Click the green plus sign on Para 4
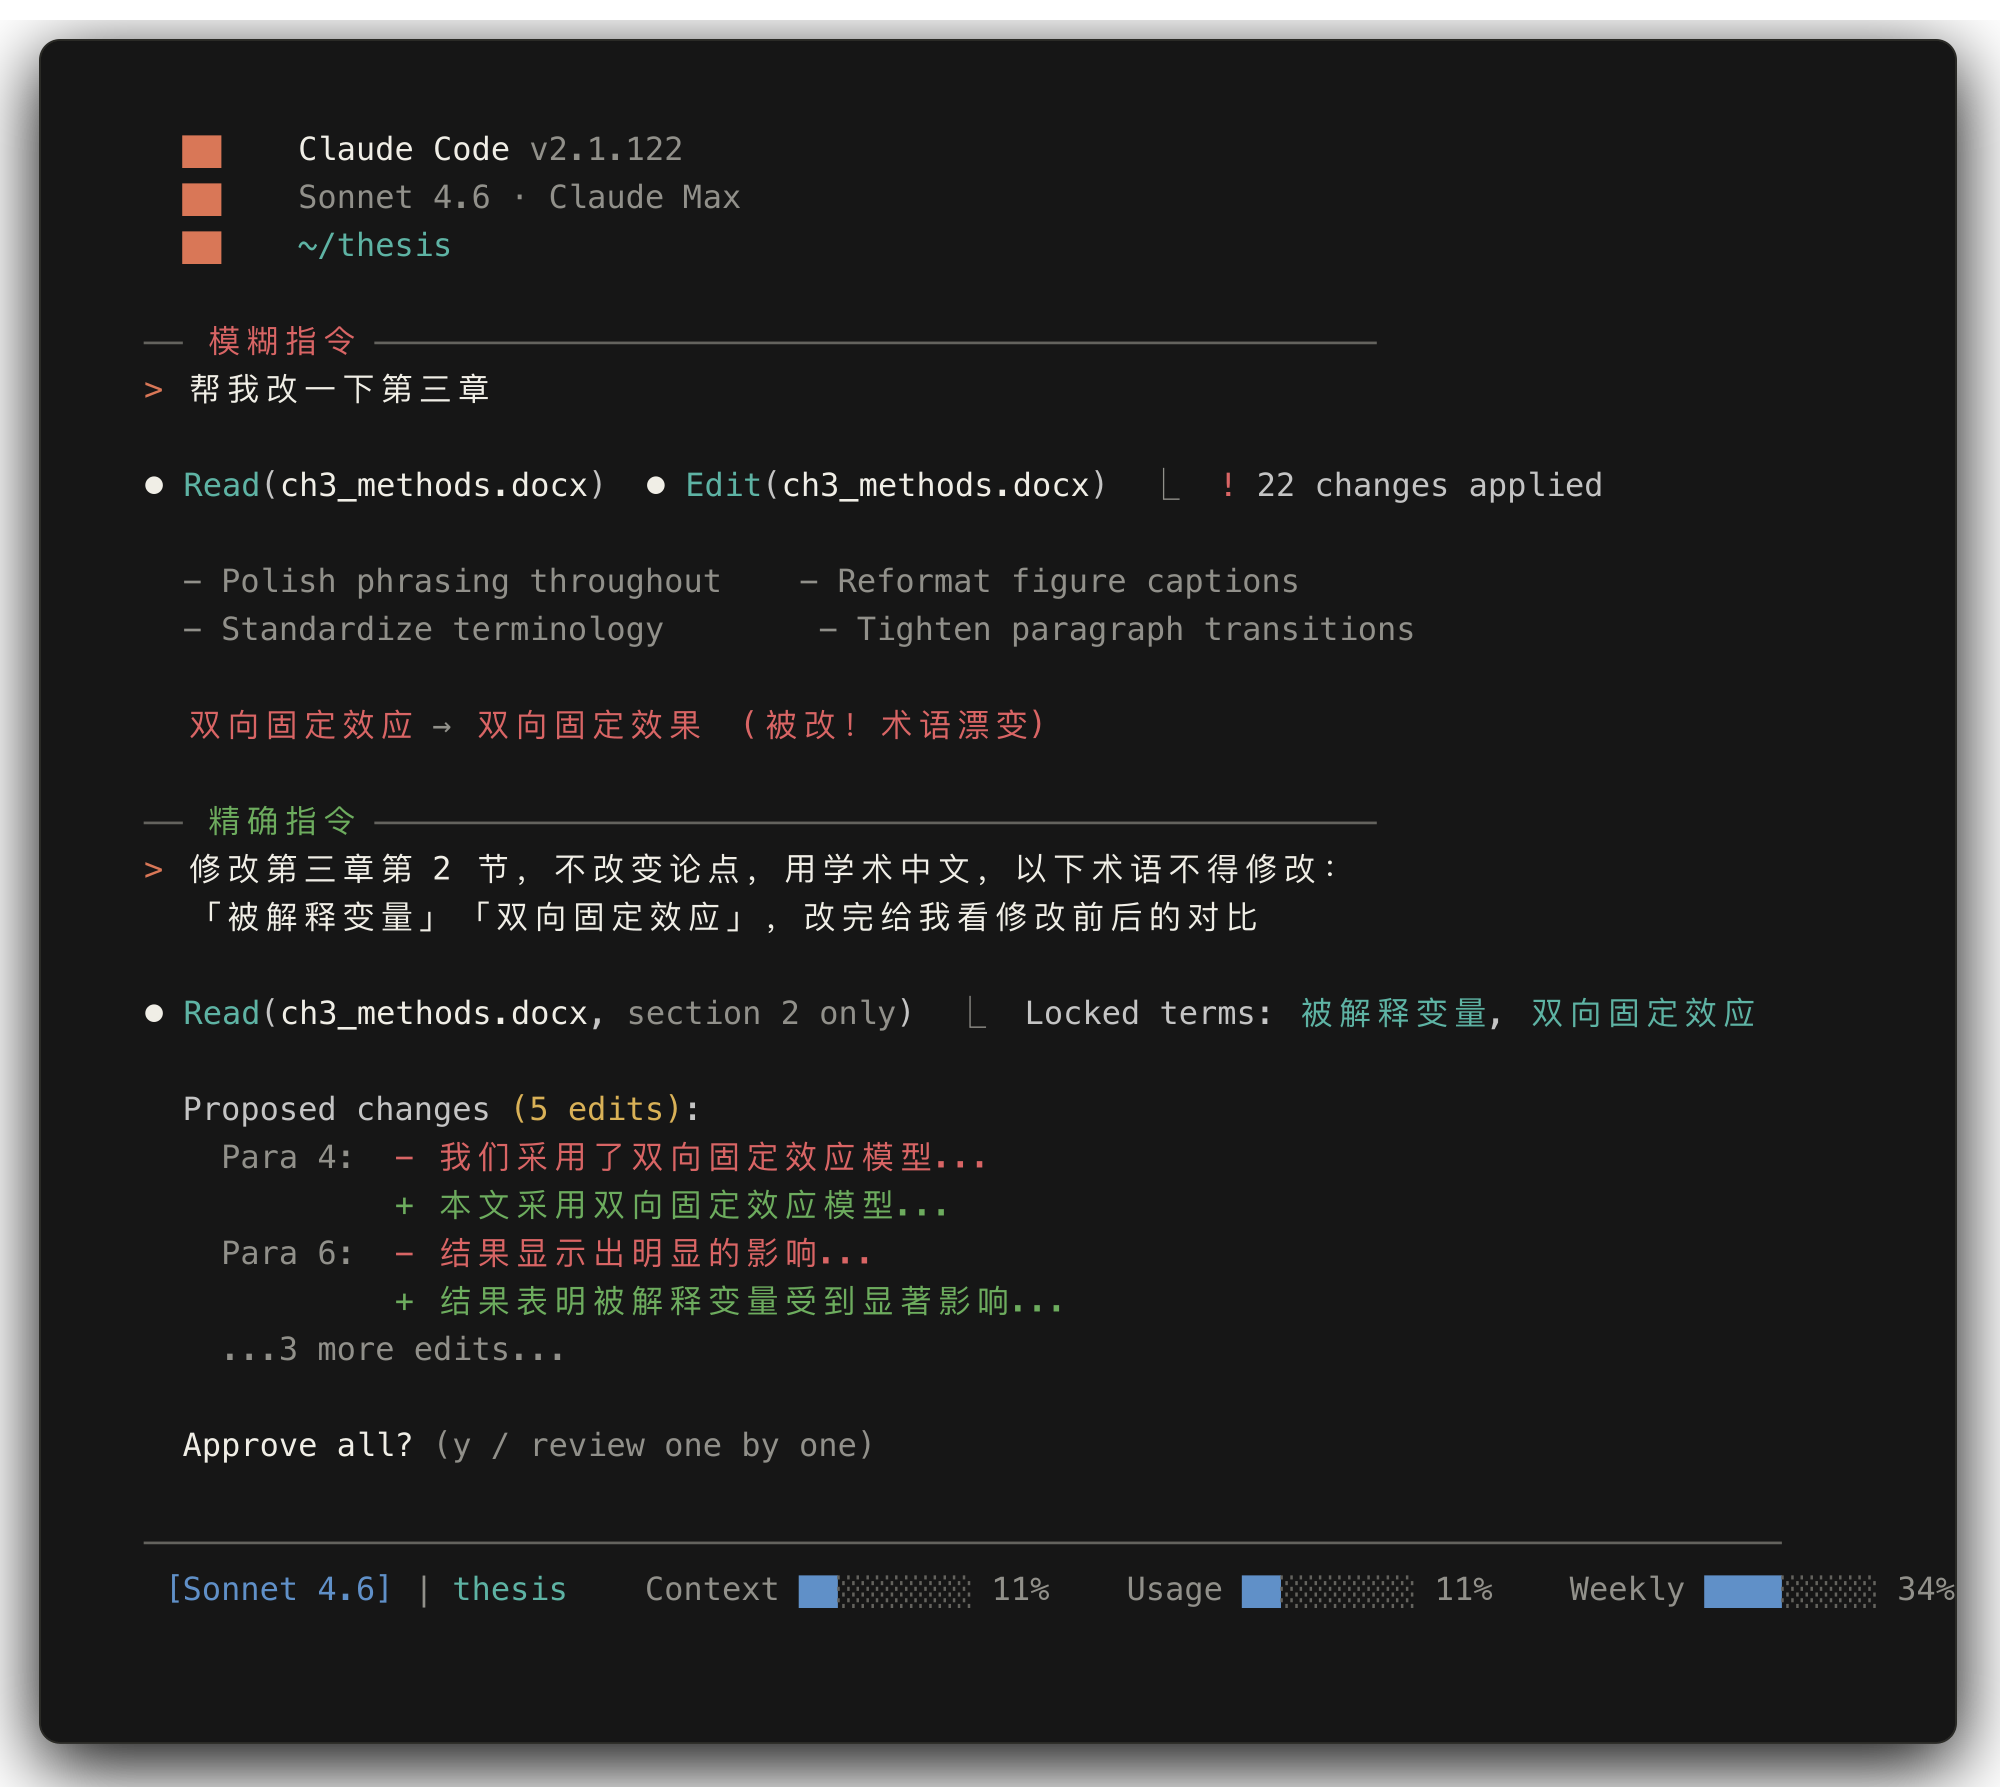 (x=404, y=1206)
